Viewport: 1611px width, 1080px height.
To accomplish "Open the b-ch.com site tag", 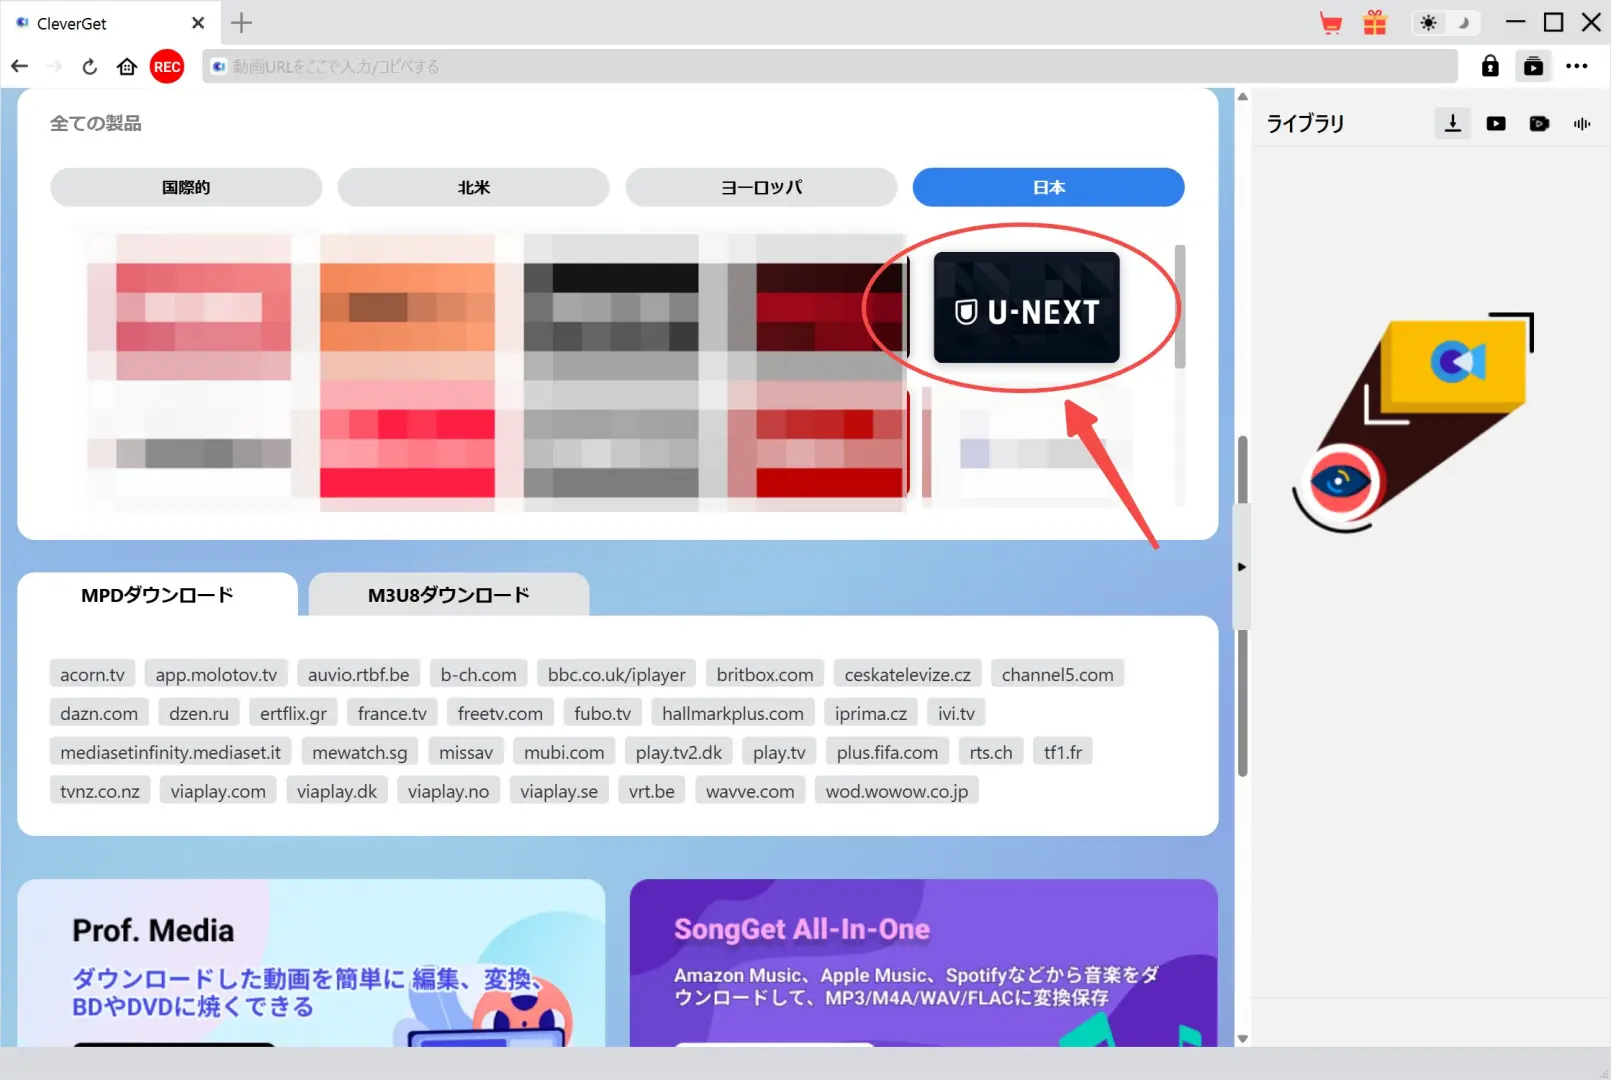I will click(x=478, y=674).
